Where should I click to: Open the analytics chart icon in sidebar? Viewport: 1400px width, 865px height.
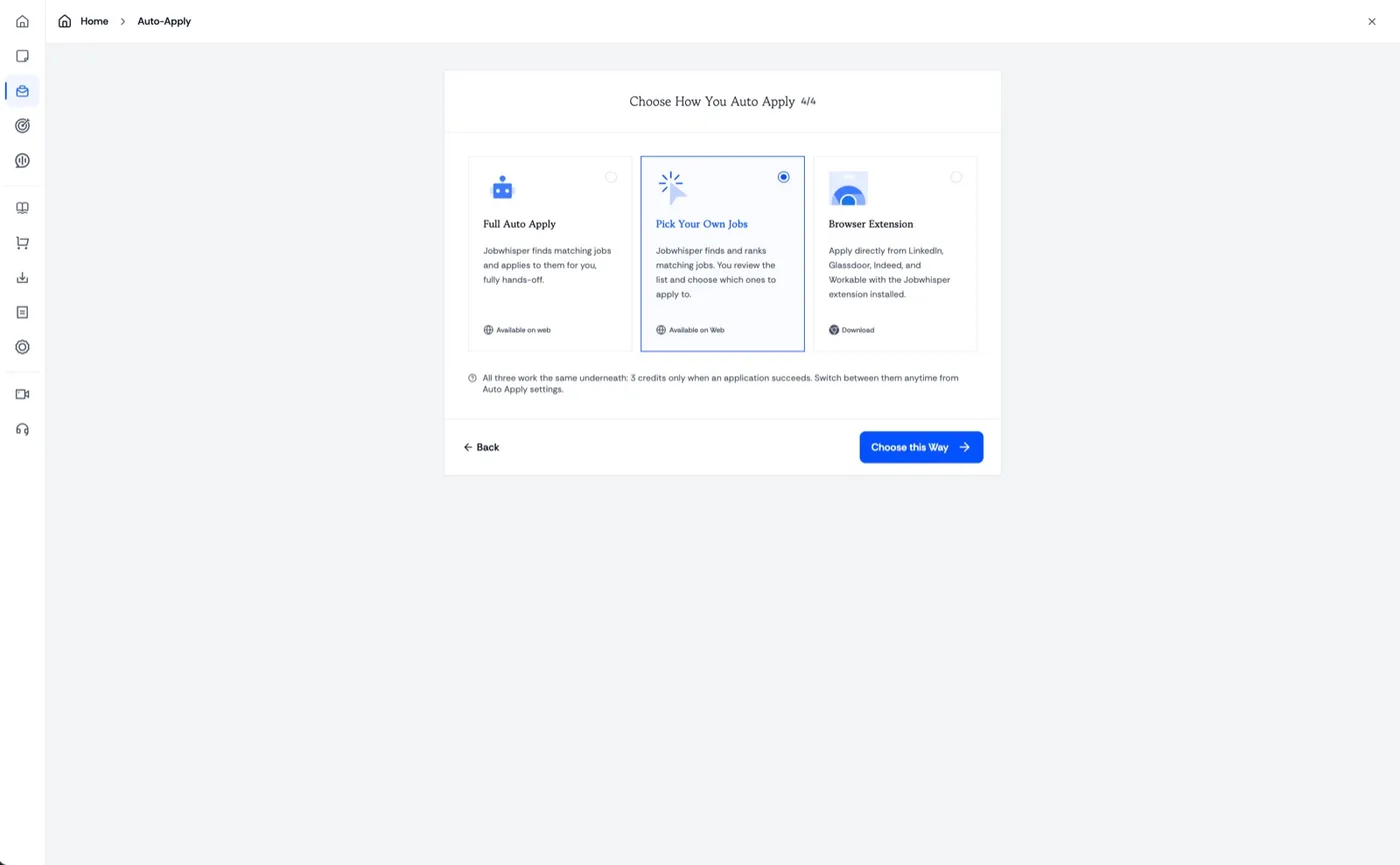[22, 161]
